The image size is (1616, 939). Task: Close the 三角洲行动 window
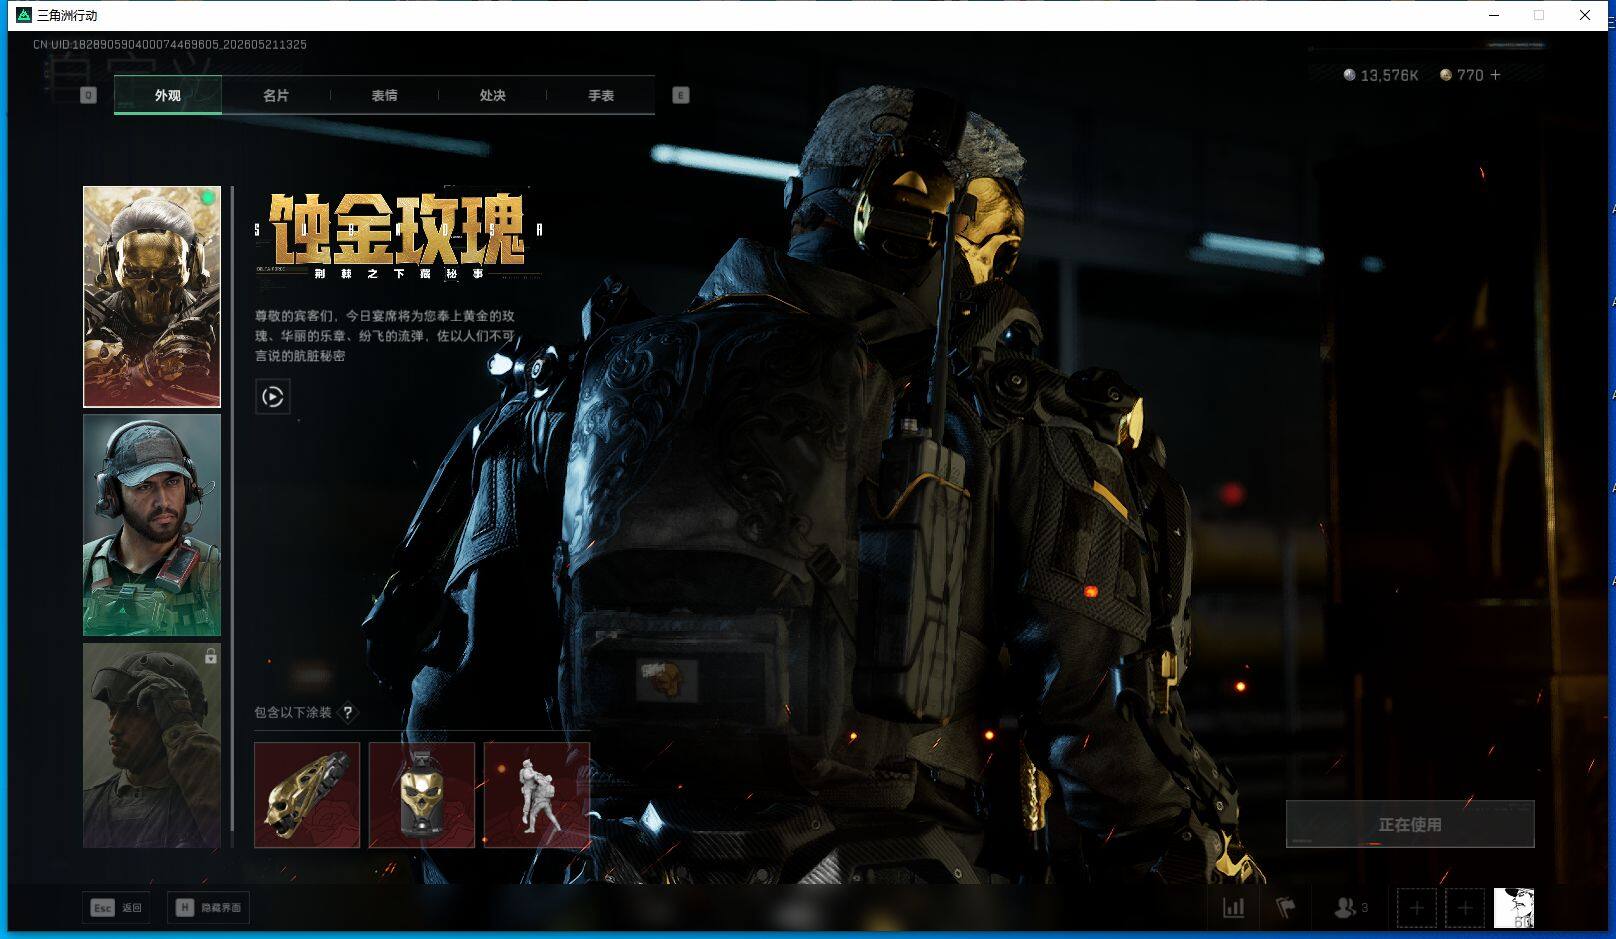pyautogui.click(x=1585, y=15)
